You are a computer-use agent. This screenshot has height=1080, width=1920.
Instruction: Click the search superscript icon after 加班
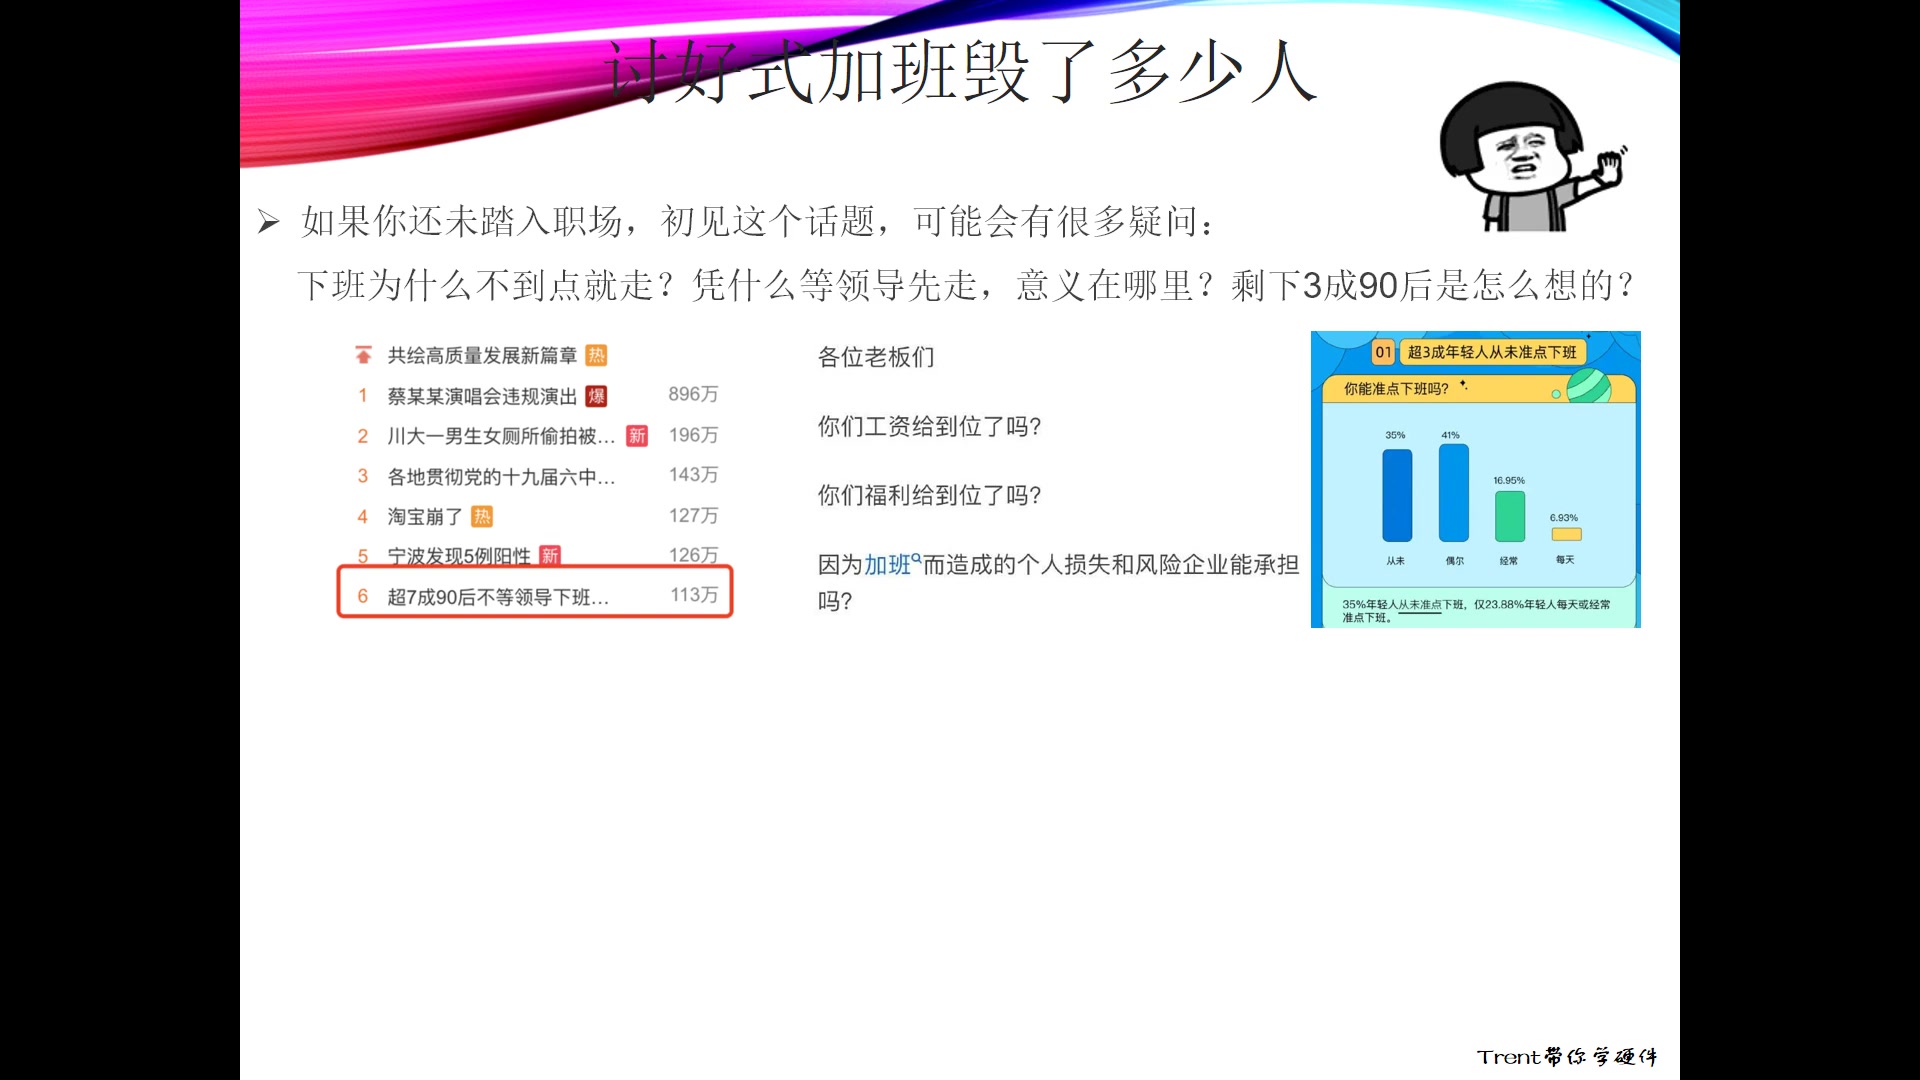point(916,558)
